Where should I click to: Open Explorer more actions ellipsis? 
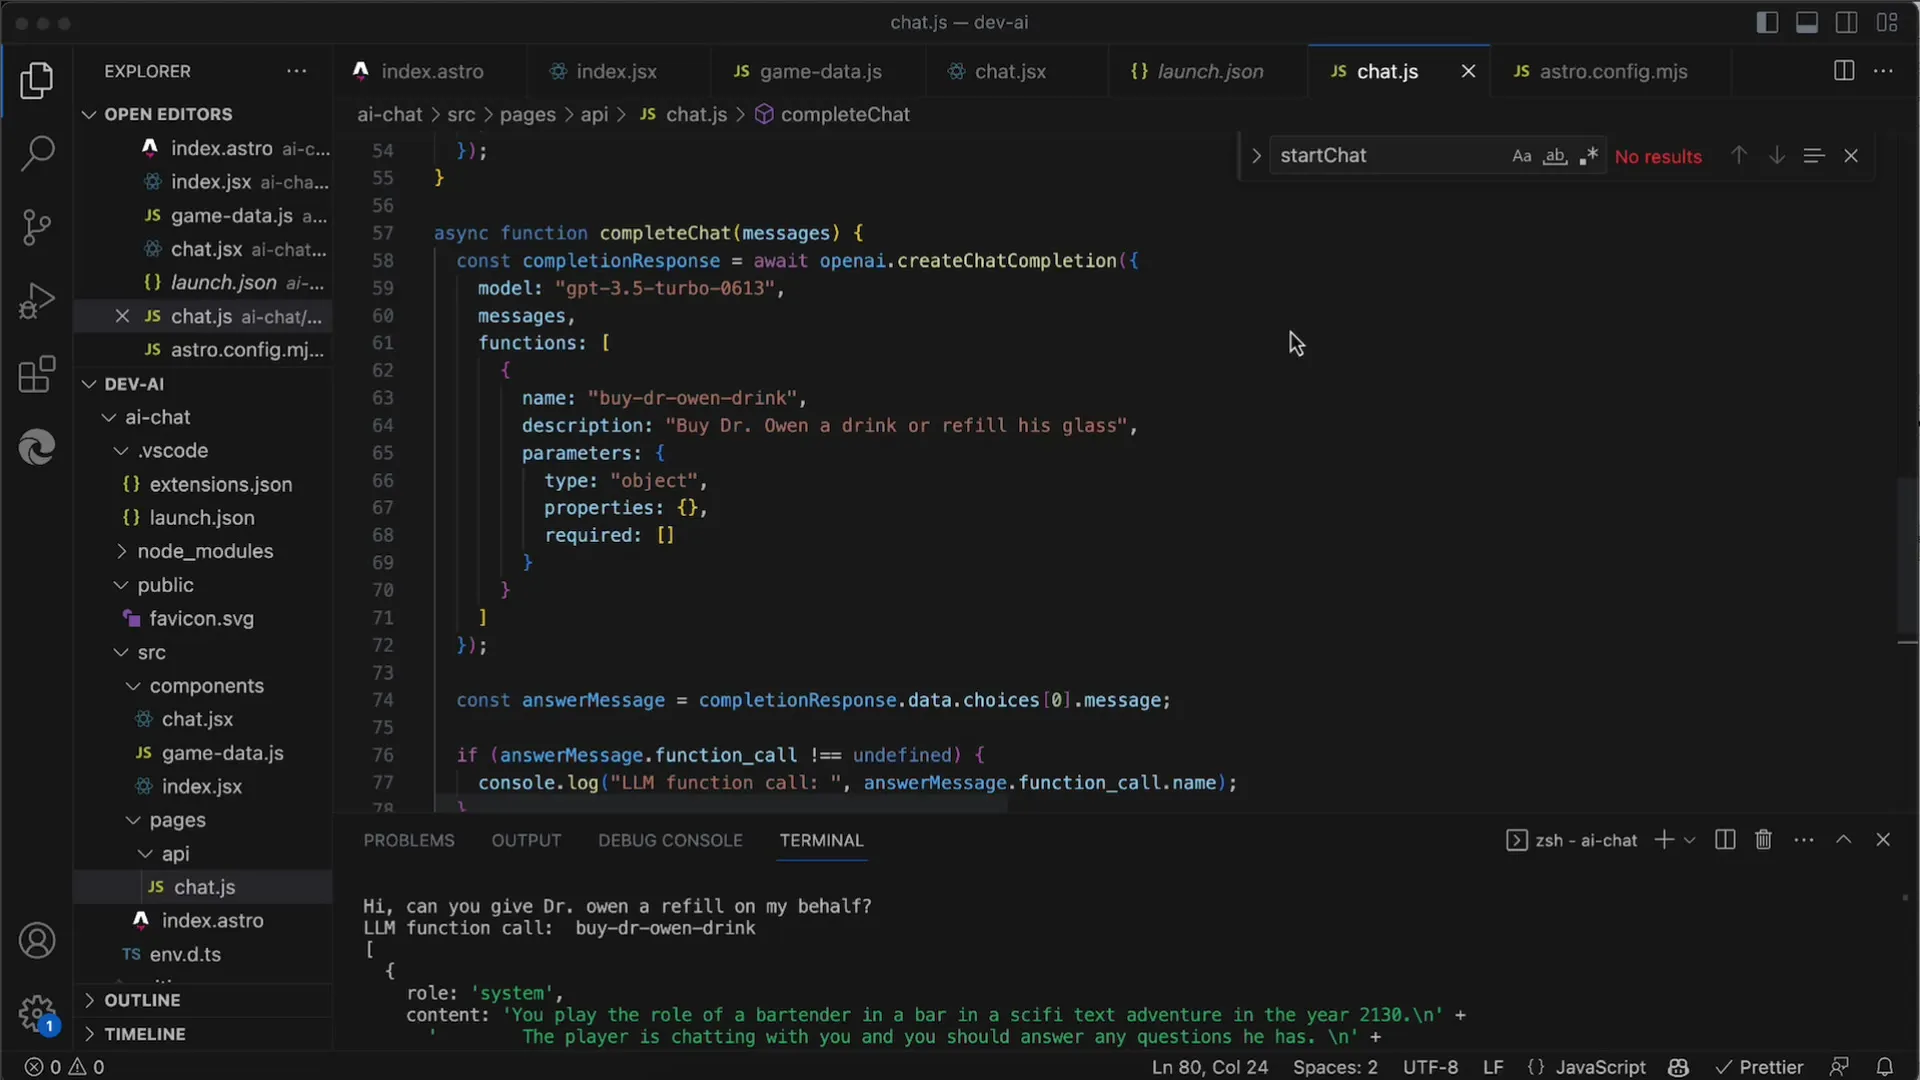point(297,71)
